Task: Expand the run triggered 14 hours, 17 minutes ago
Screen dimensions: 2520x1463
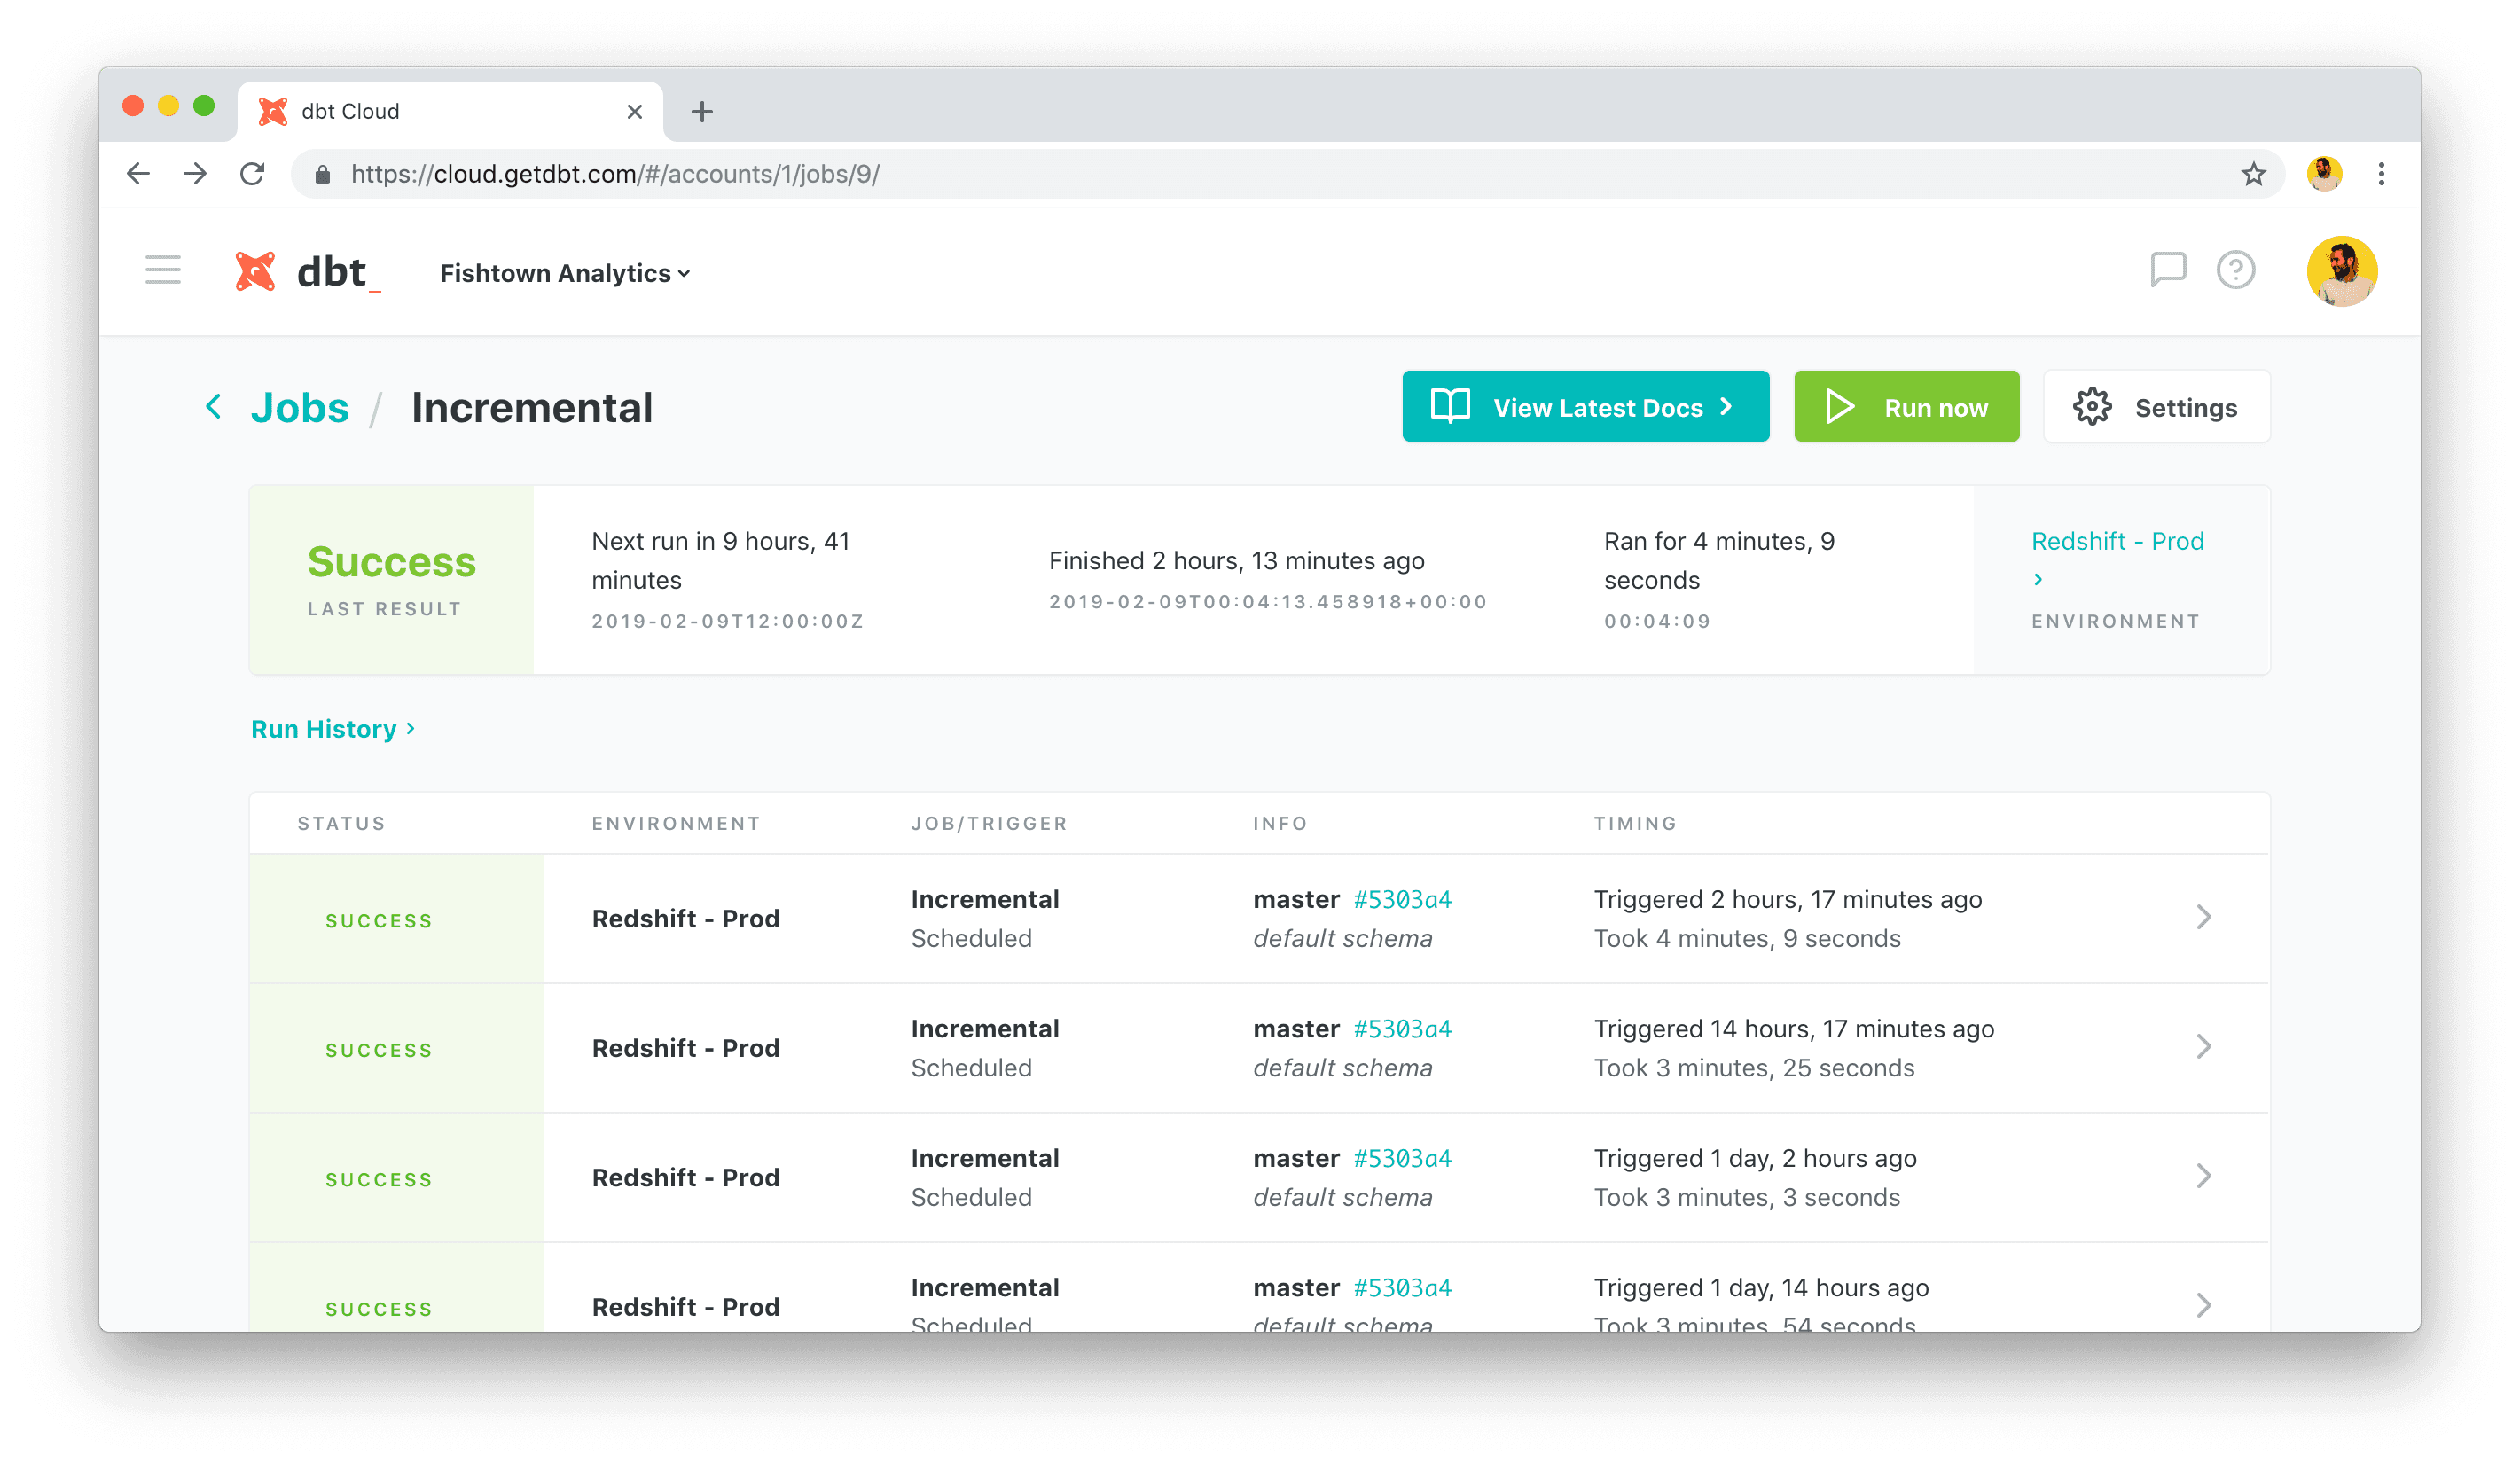Action: click(x=2203, y=1046)
